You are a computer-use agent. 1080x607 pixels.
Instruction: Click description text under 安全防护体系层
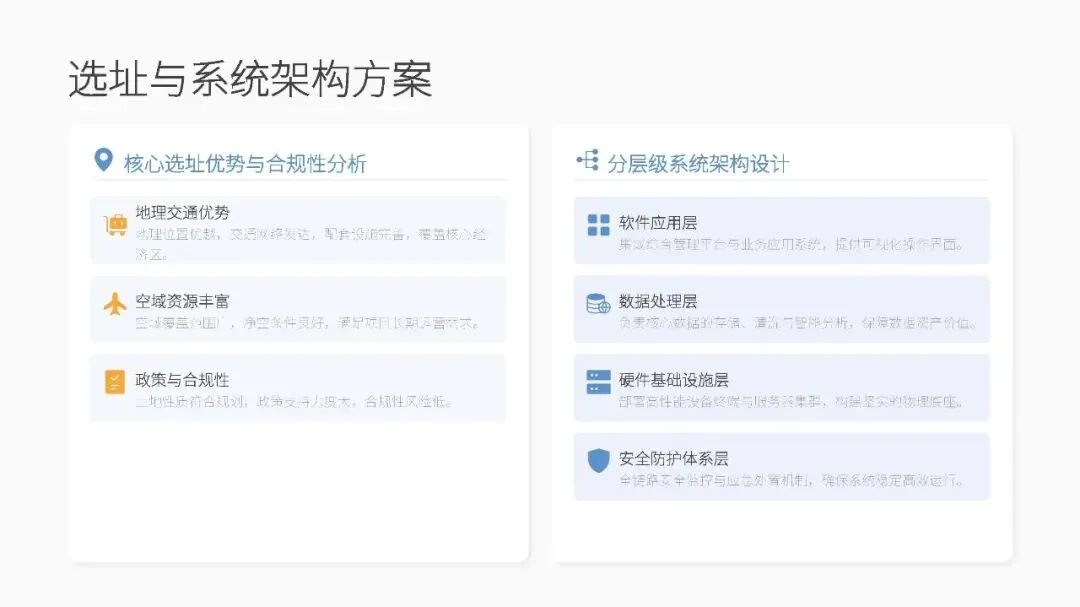(x=791, y=480)
